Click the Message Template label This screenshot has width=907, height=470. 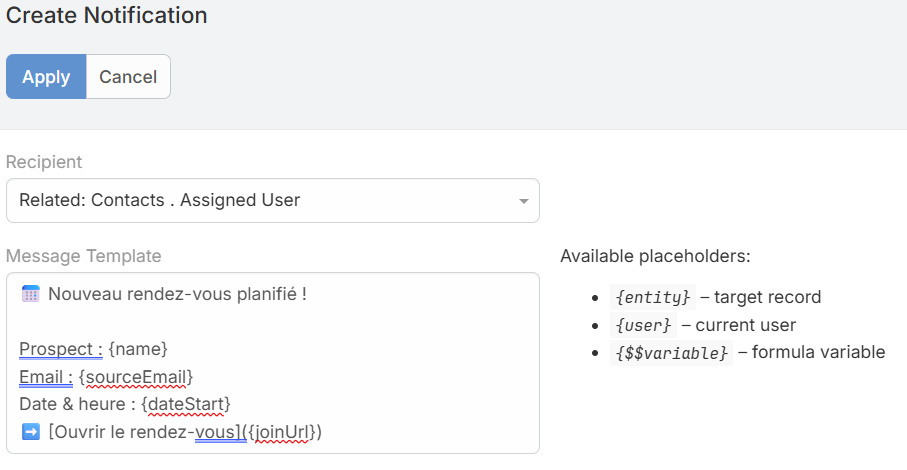(83, 256)
